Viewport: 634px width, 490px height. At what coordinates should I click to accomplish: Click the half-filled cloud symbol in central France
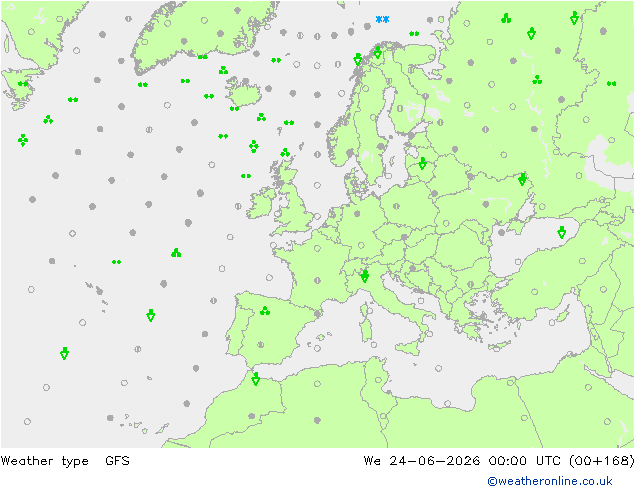(317, 280)
